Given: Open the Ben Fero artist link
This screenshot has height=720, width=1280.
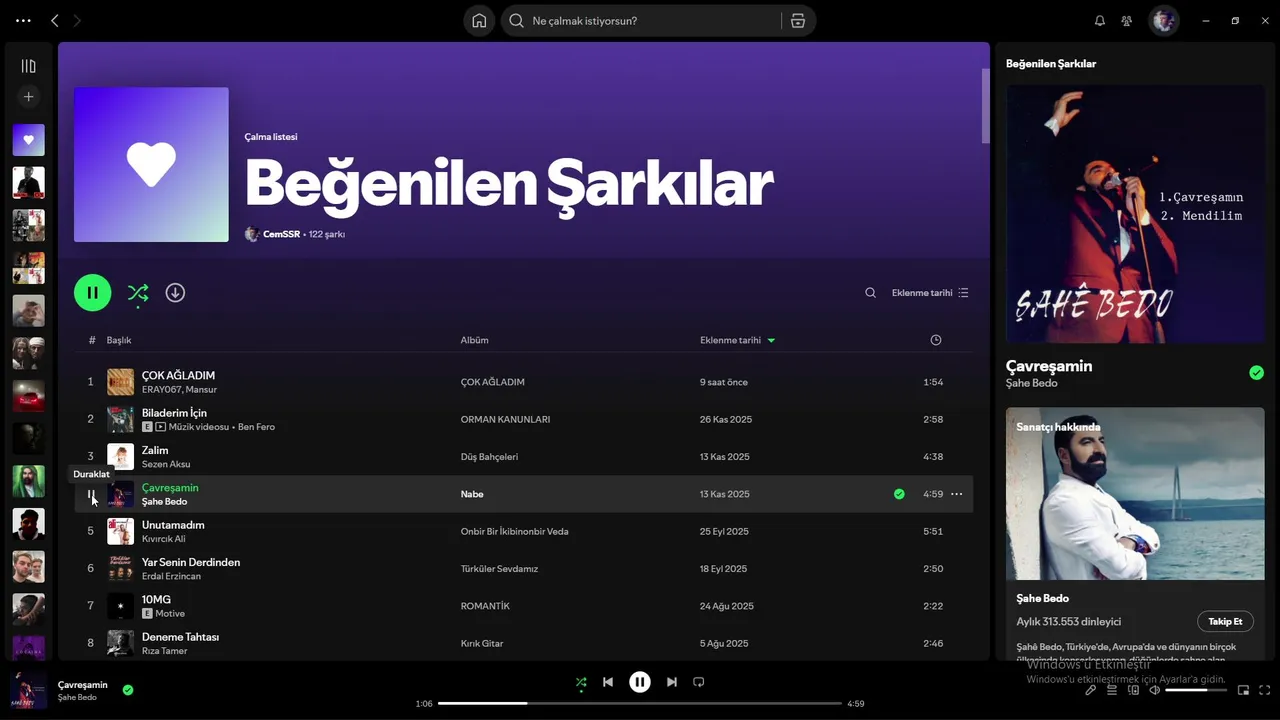Looking at the screenshot, I should 256,427.
